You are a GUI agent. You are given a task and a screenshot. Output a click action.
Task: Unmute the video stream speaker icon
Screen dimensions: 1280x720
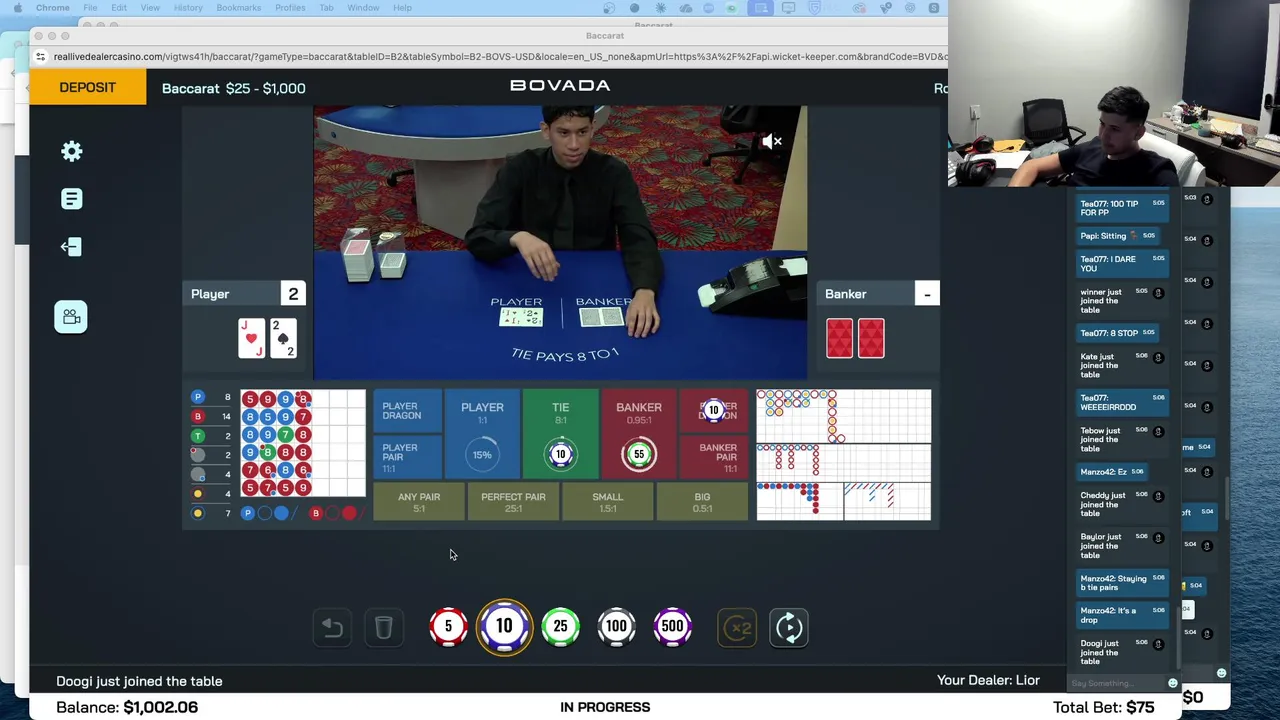point(772,141)
